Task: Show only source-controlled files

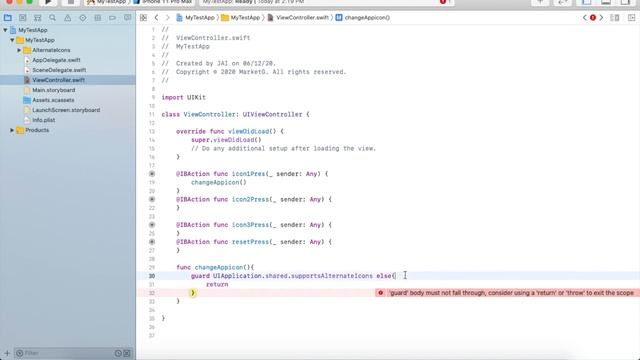Action: (127, 353)
